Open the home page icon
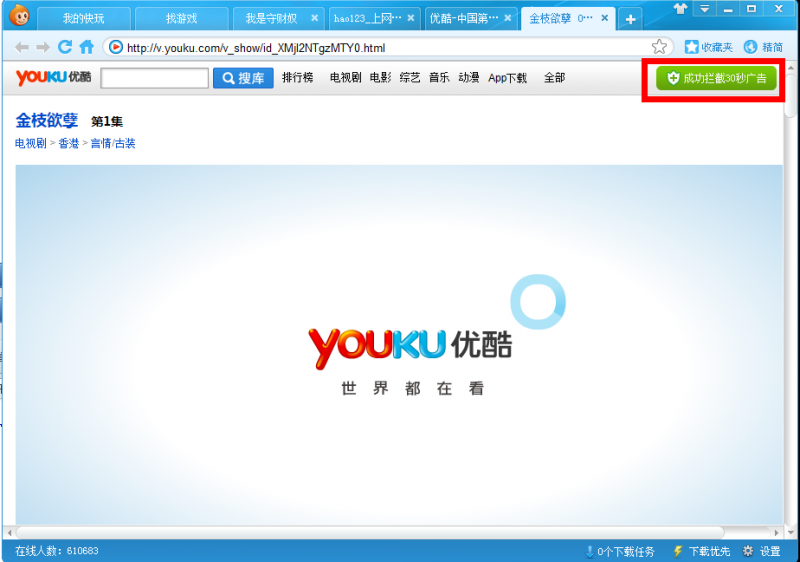The image size is (800, 562). coord(87,47)
